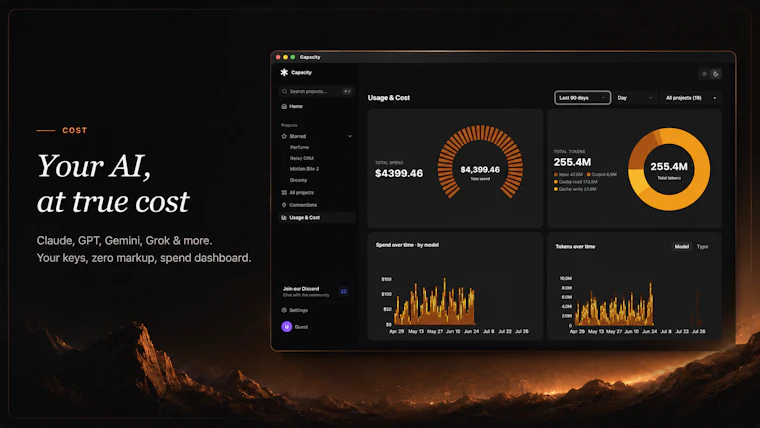The image size is (760, 428).
Task: Select the Model tab in Tokens over time
Action: coord(681,247)
